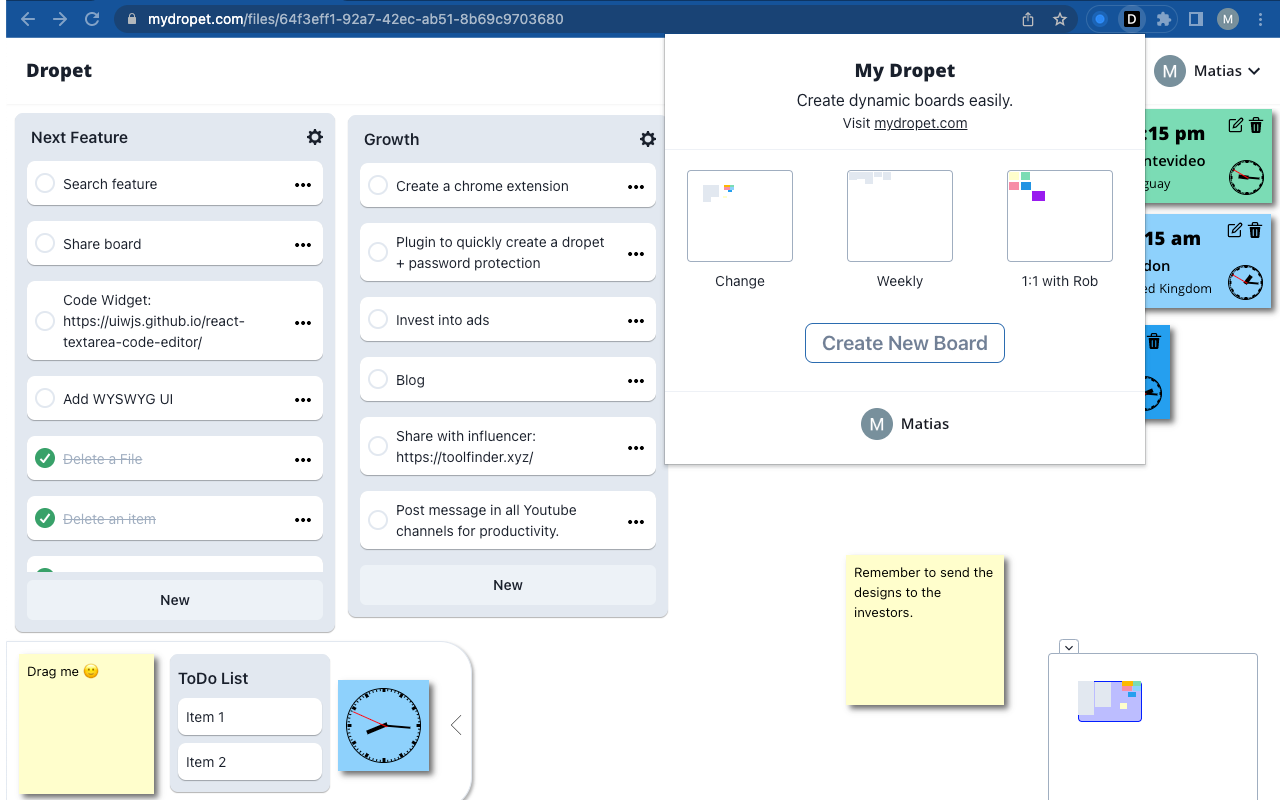The image size is (1280, 800).
Task: Check off Add WYSWYG UI item
Action: (45, 399)
